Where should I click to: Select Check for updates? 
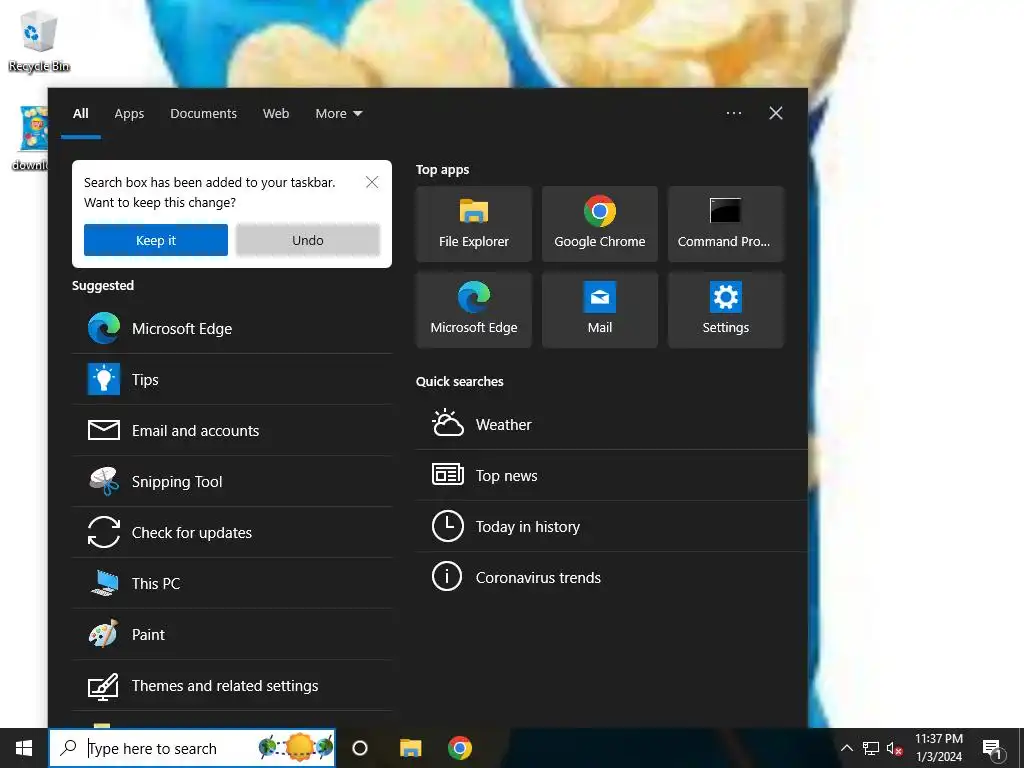pyautogui.click(x=232, y=532)
